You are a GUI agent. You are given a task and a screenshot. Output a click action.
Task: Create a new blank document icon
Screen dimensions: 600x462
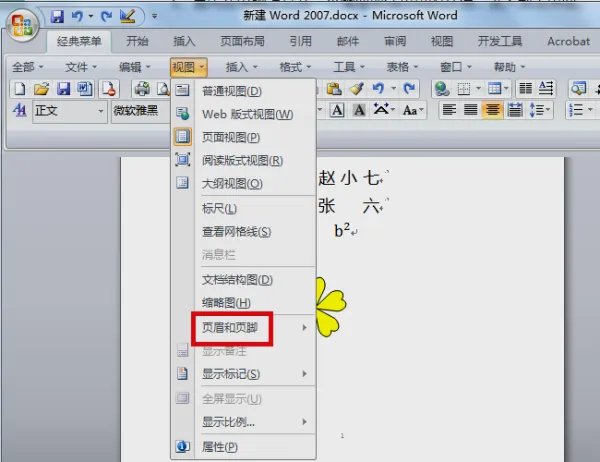click(20, 89)
